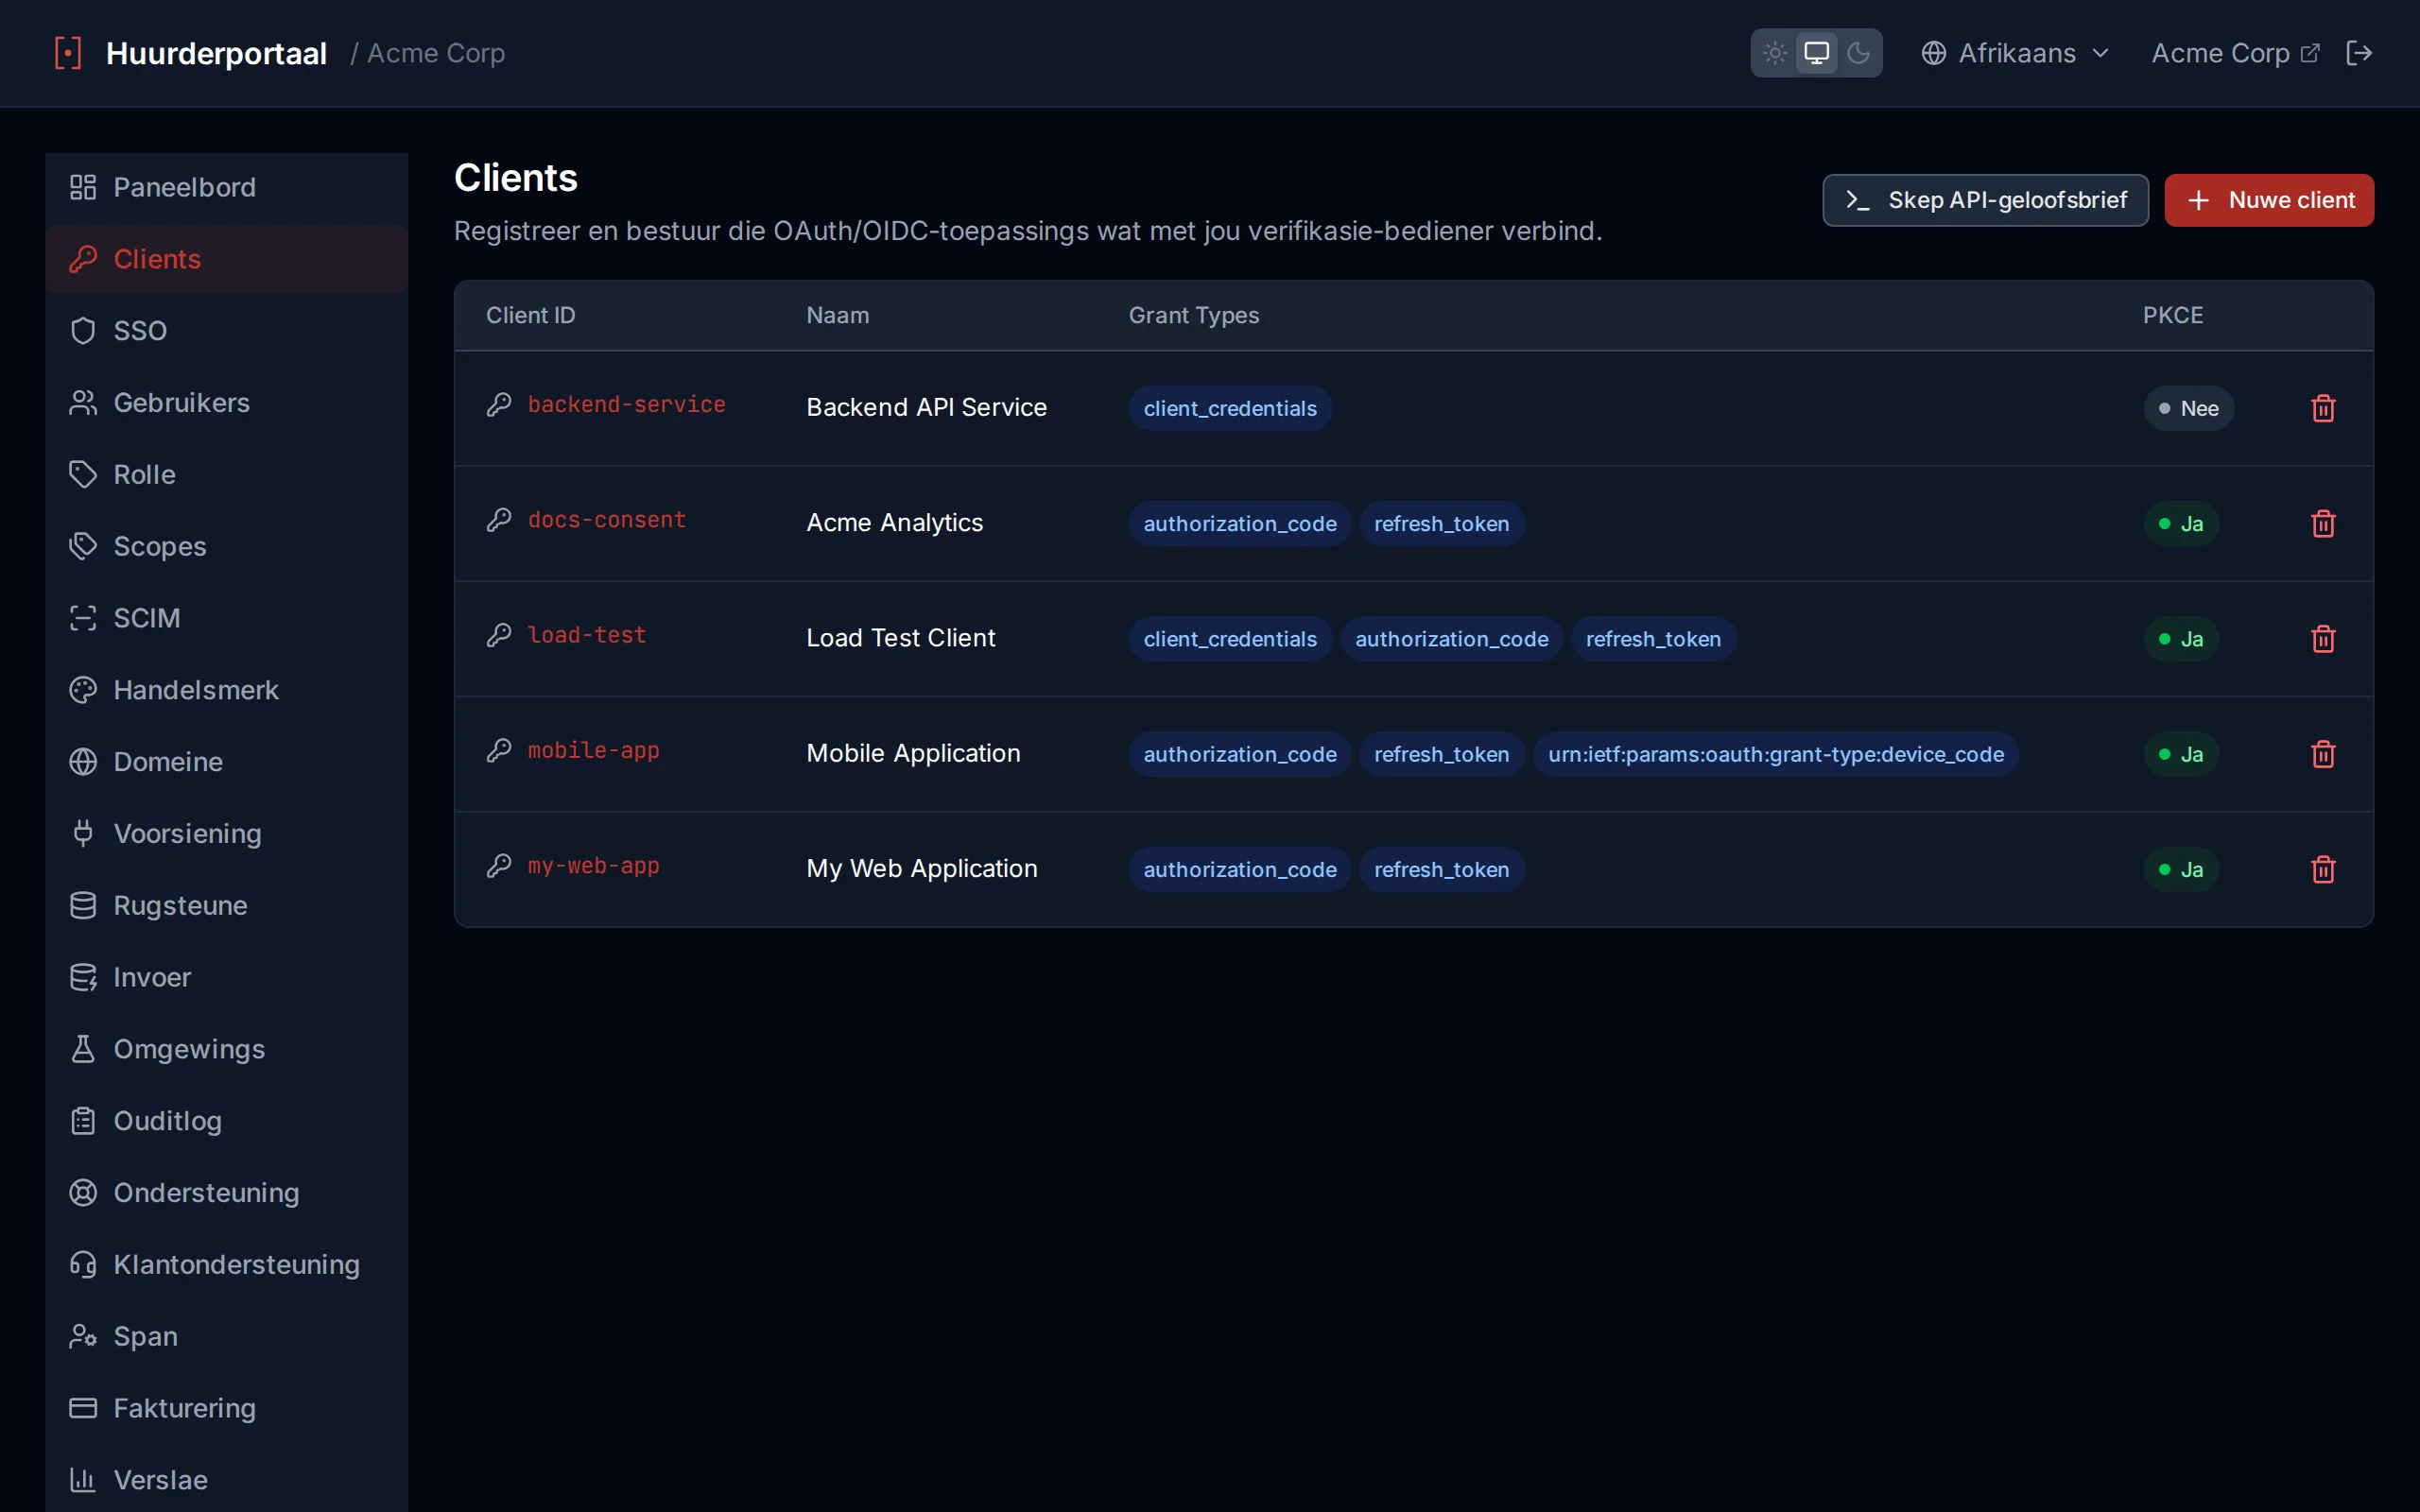Click the Ouditlog clipboard icon
Viewport: 2420px width, 1512px height.
(x=83, y=1121)
